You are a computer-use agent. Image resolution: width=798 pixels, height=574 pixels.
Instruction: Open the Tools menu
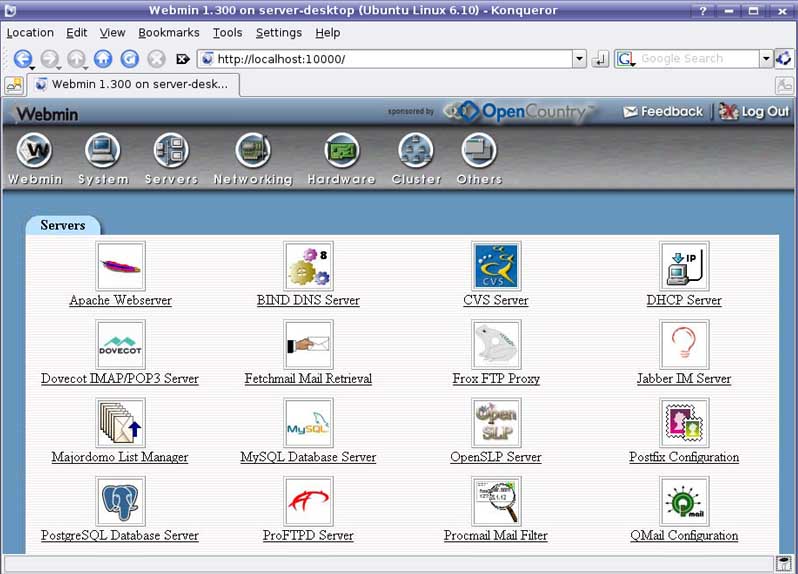(227, 33)
